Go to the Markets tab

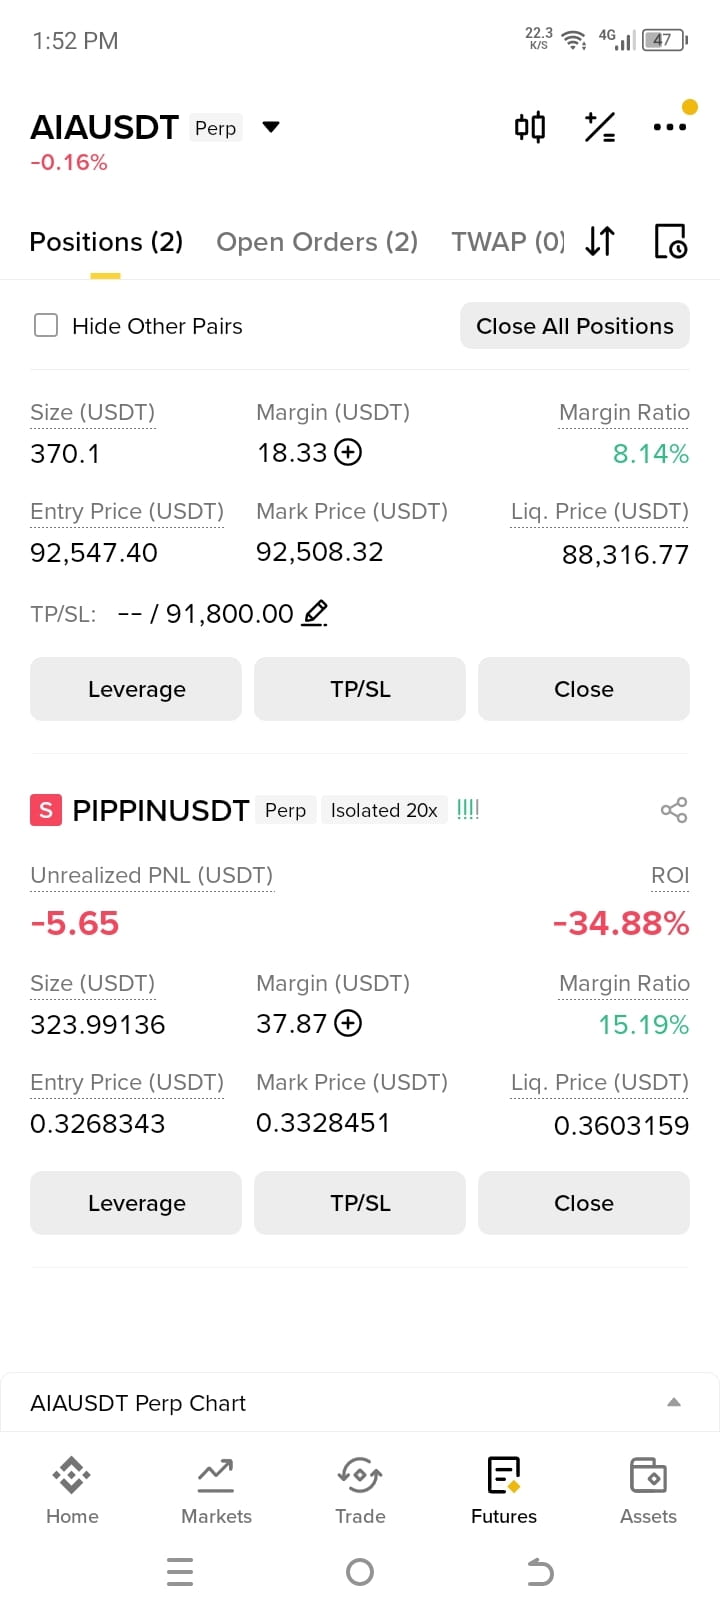216,1490
